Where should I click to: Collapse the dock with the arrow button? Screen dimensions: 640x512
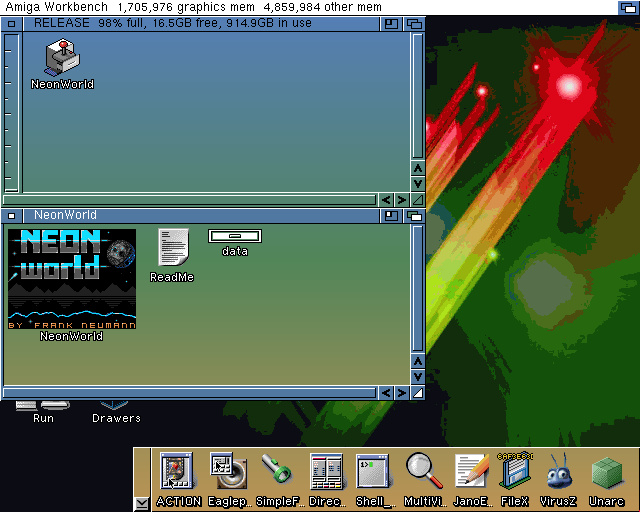[142, 503]
